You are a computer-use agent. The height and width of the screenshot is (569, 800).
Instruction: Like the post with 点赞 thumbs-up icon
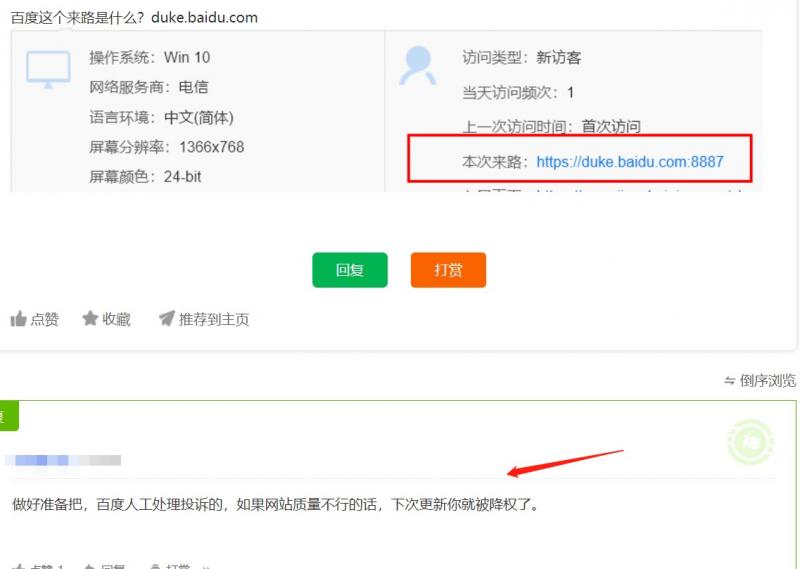point(18,319)
